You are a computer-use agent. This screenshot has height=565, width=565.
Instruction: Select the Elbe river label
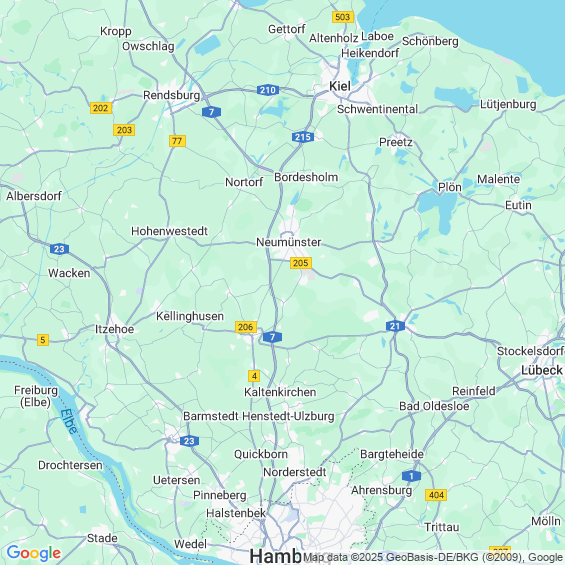[x=68, y=421]
